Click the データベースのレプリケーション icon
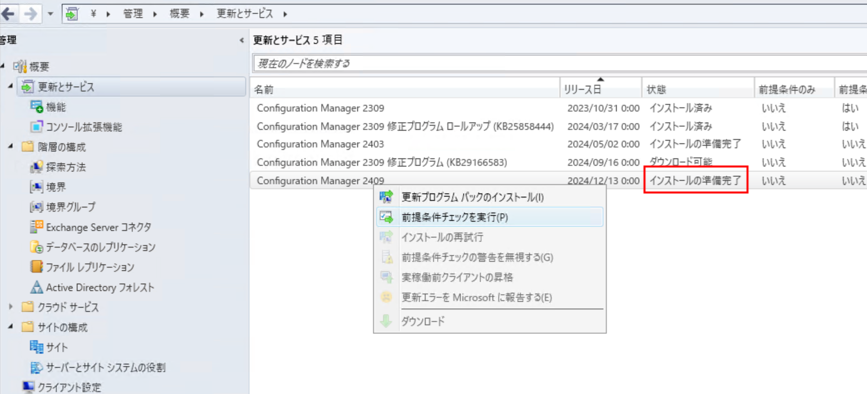Viewport: 867px width, 394px height. click(x=36, y=247)
